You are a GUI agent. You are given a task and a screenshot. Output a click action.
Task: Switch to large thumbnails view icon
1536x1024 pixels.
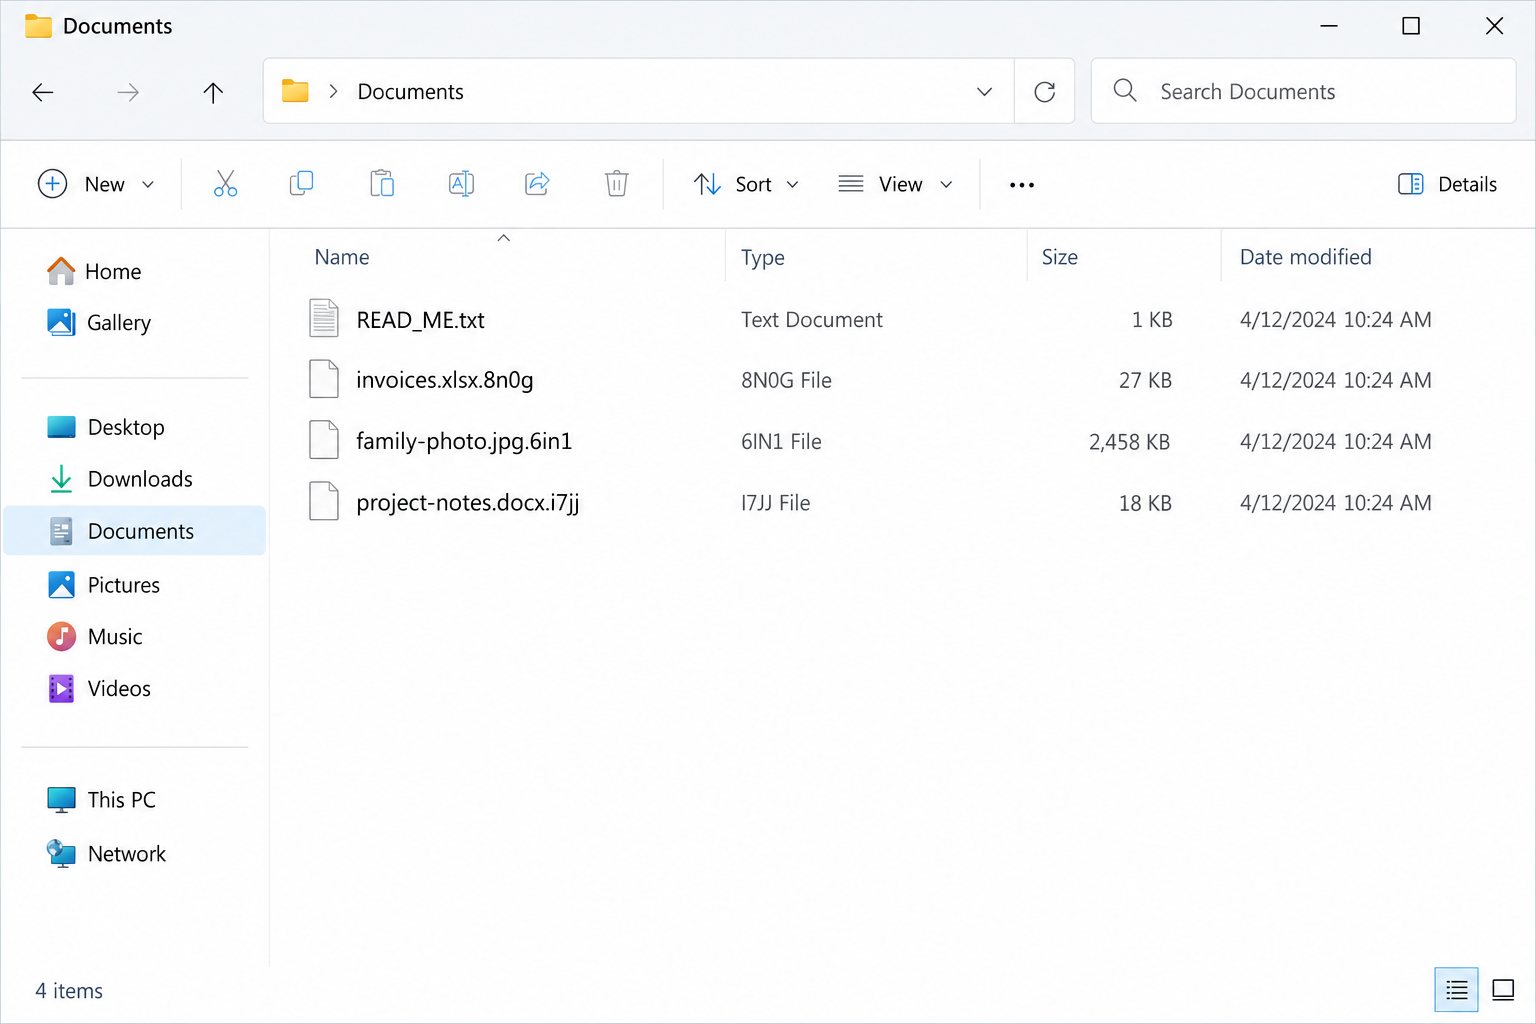pyautogui.click(x=1503, y=990)
